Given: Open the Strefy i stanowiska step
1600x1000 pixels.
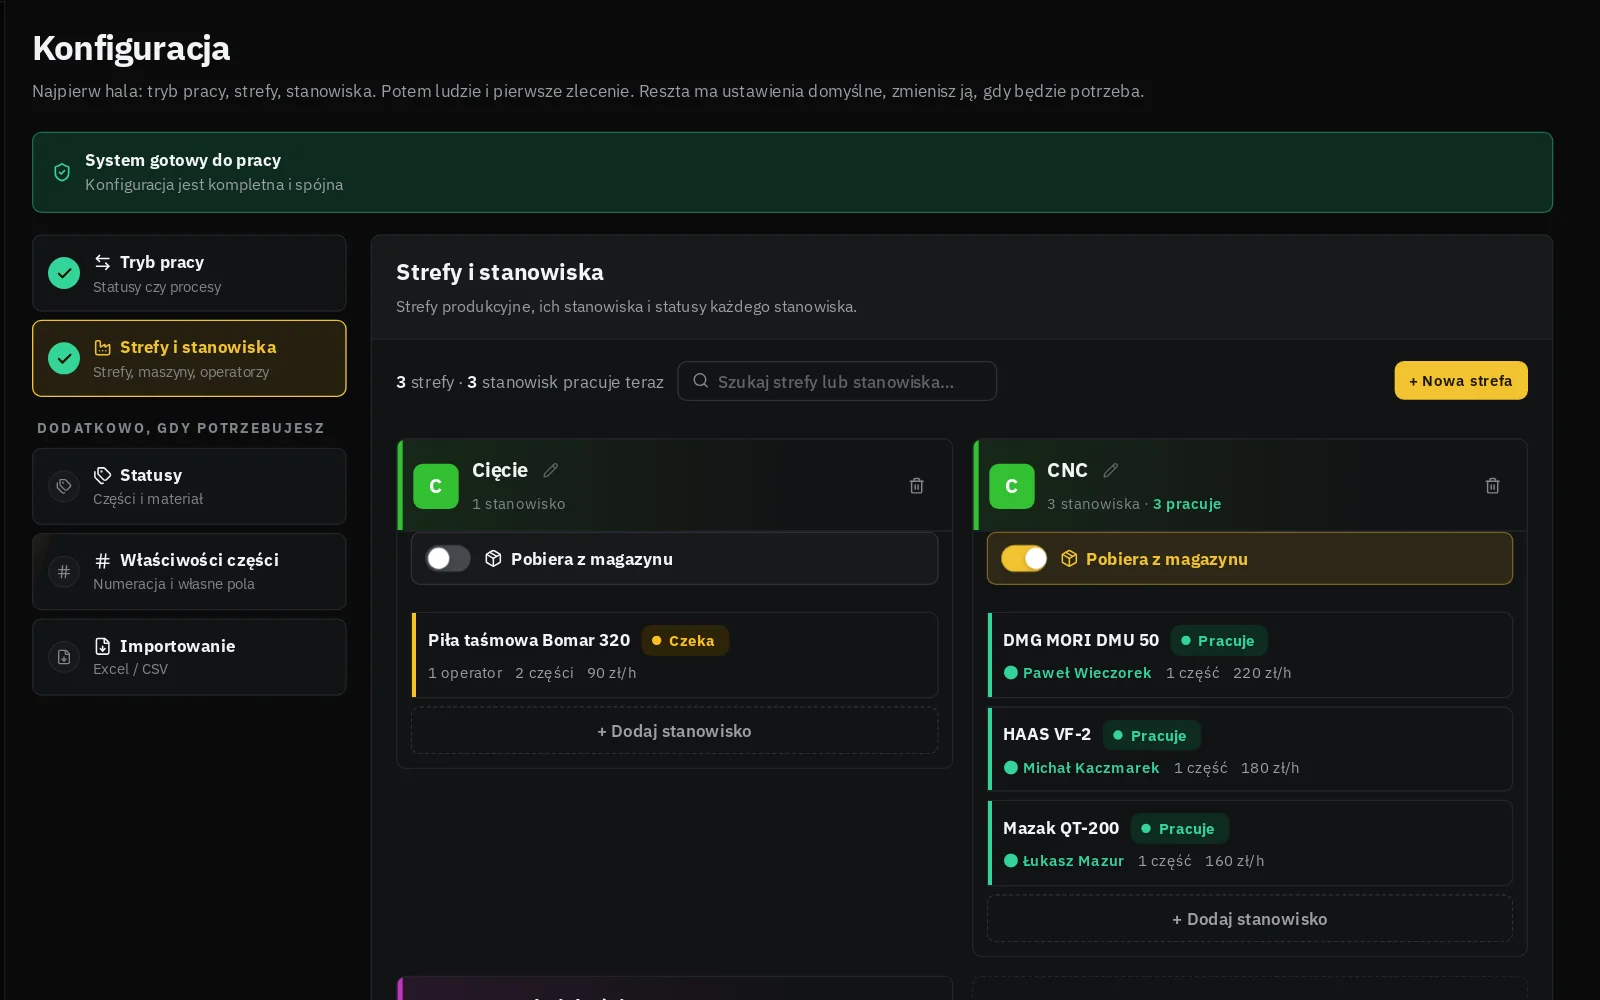Looking at the screenshot, I should click(x=189, y=358).
